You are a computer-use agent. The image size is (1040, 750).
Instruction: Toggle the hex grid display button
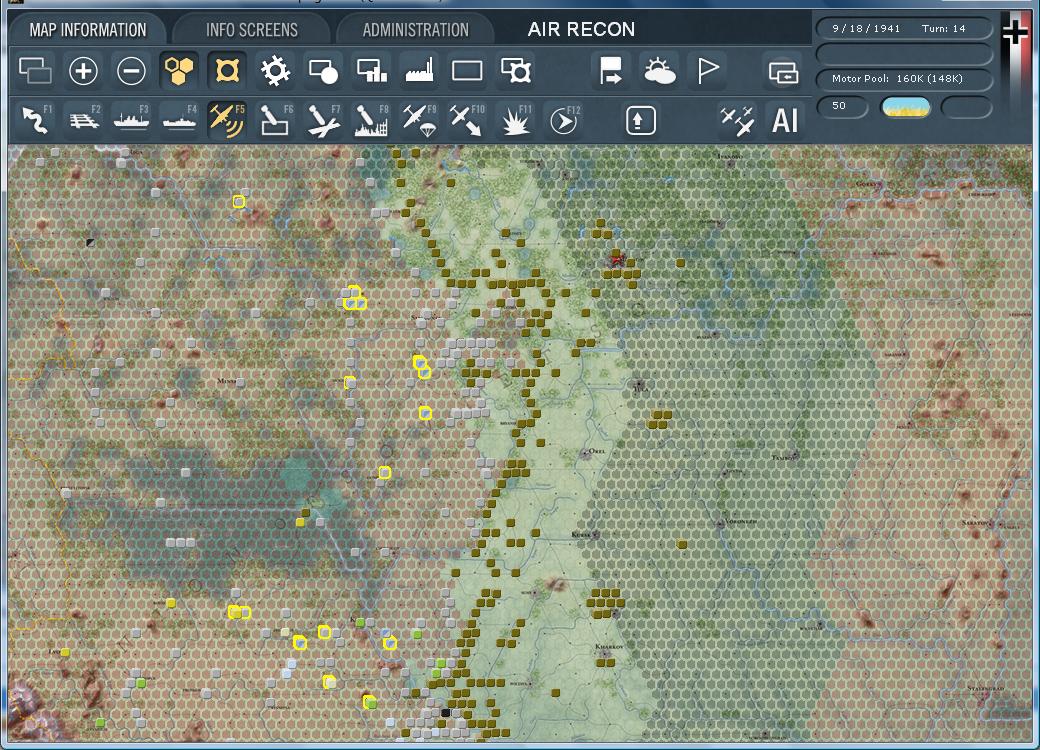click(x=180, y=71)
